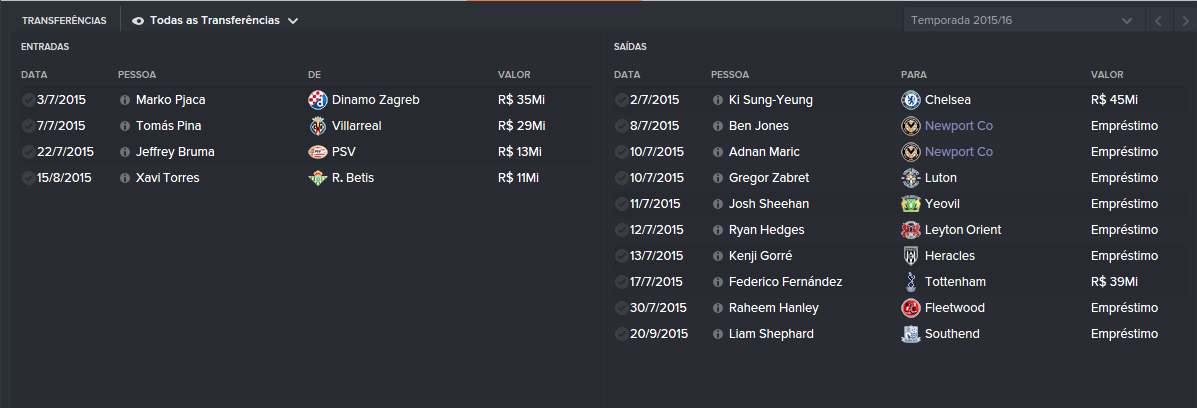The width and height of the screenshot is (1197, 408).
Task: Sort saídas by the Para column header
Action: (913, 75)
